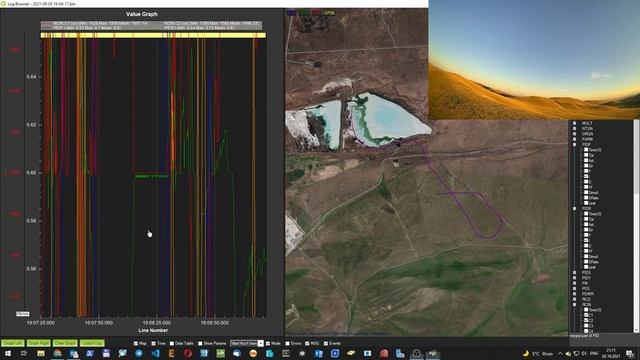This screenshot has height=360, width=640.
Task: Click the red legend swatch on the map
Action: point(316,13)
